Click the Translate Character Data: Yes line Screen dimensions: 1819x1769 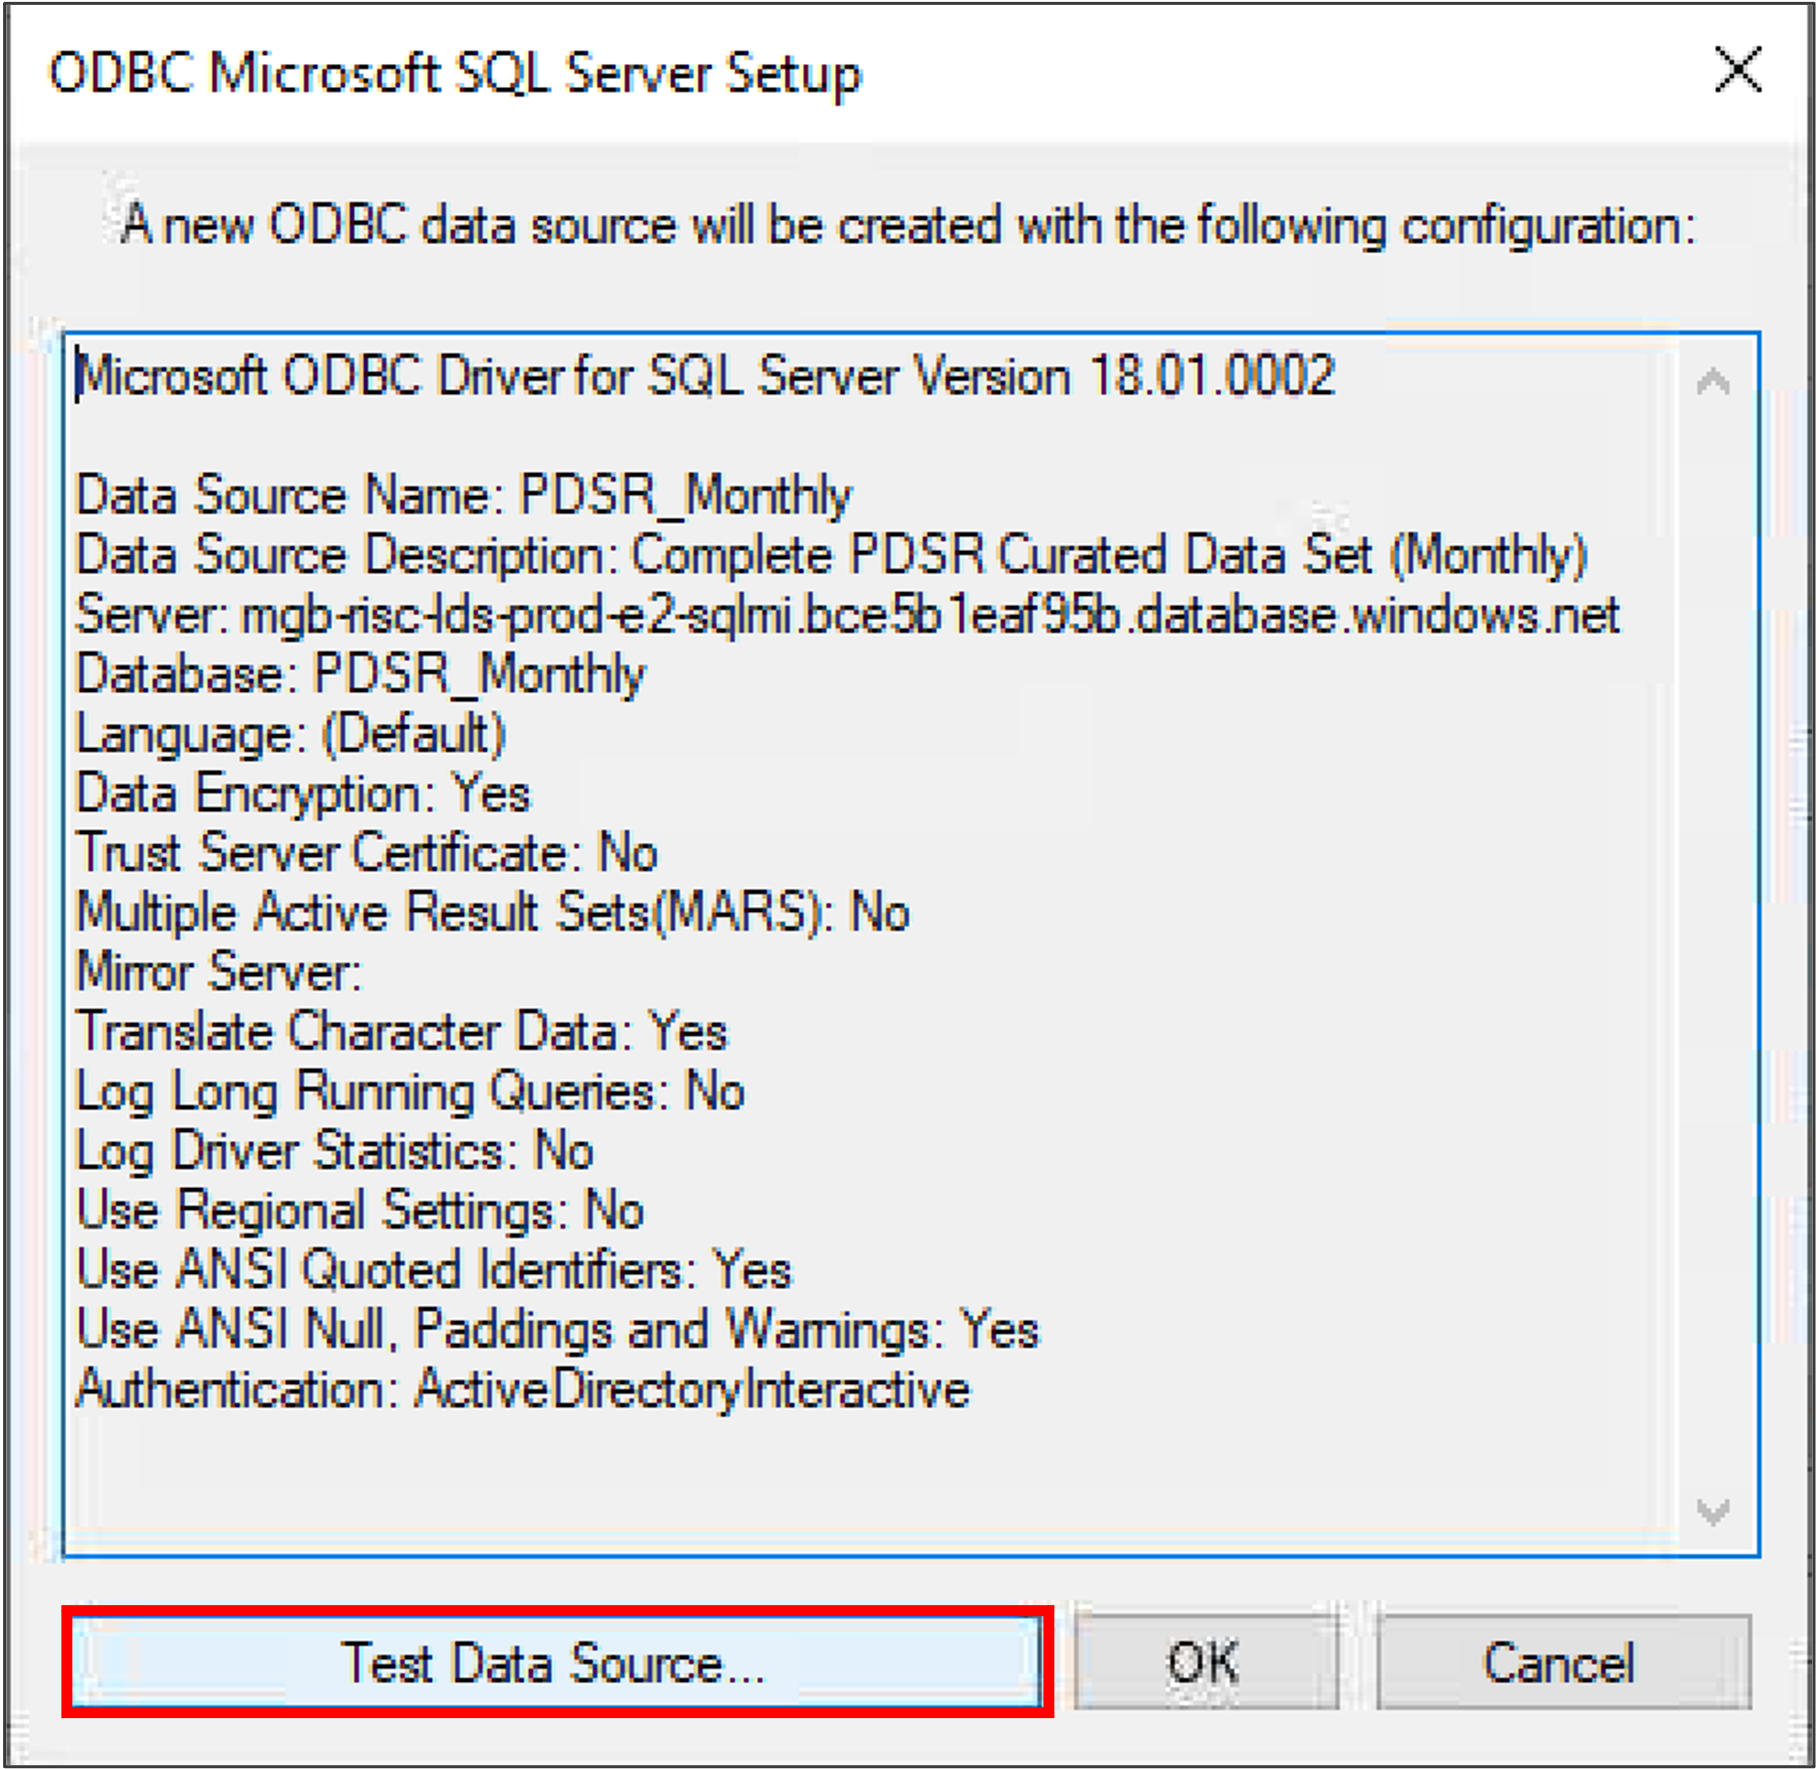[x=402, y=1032]
